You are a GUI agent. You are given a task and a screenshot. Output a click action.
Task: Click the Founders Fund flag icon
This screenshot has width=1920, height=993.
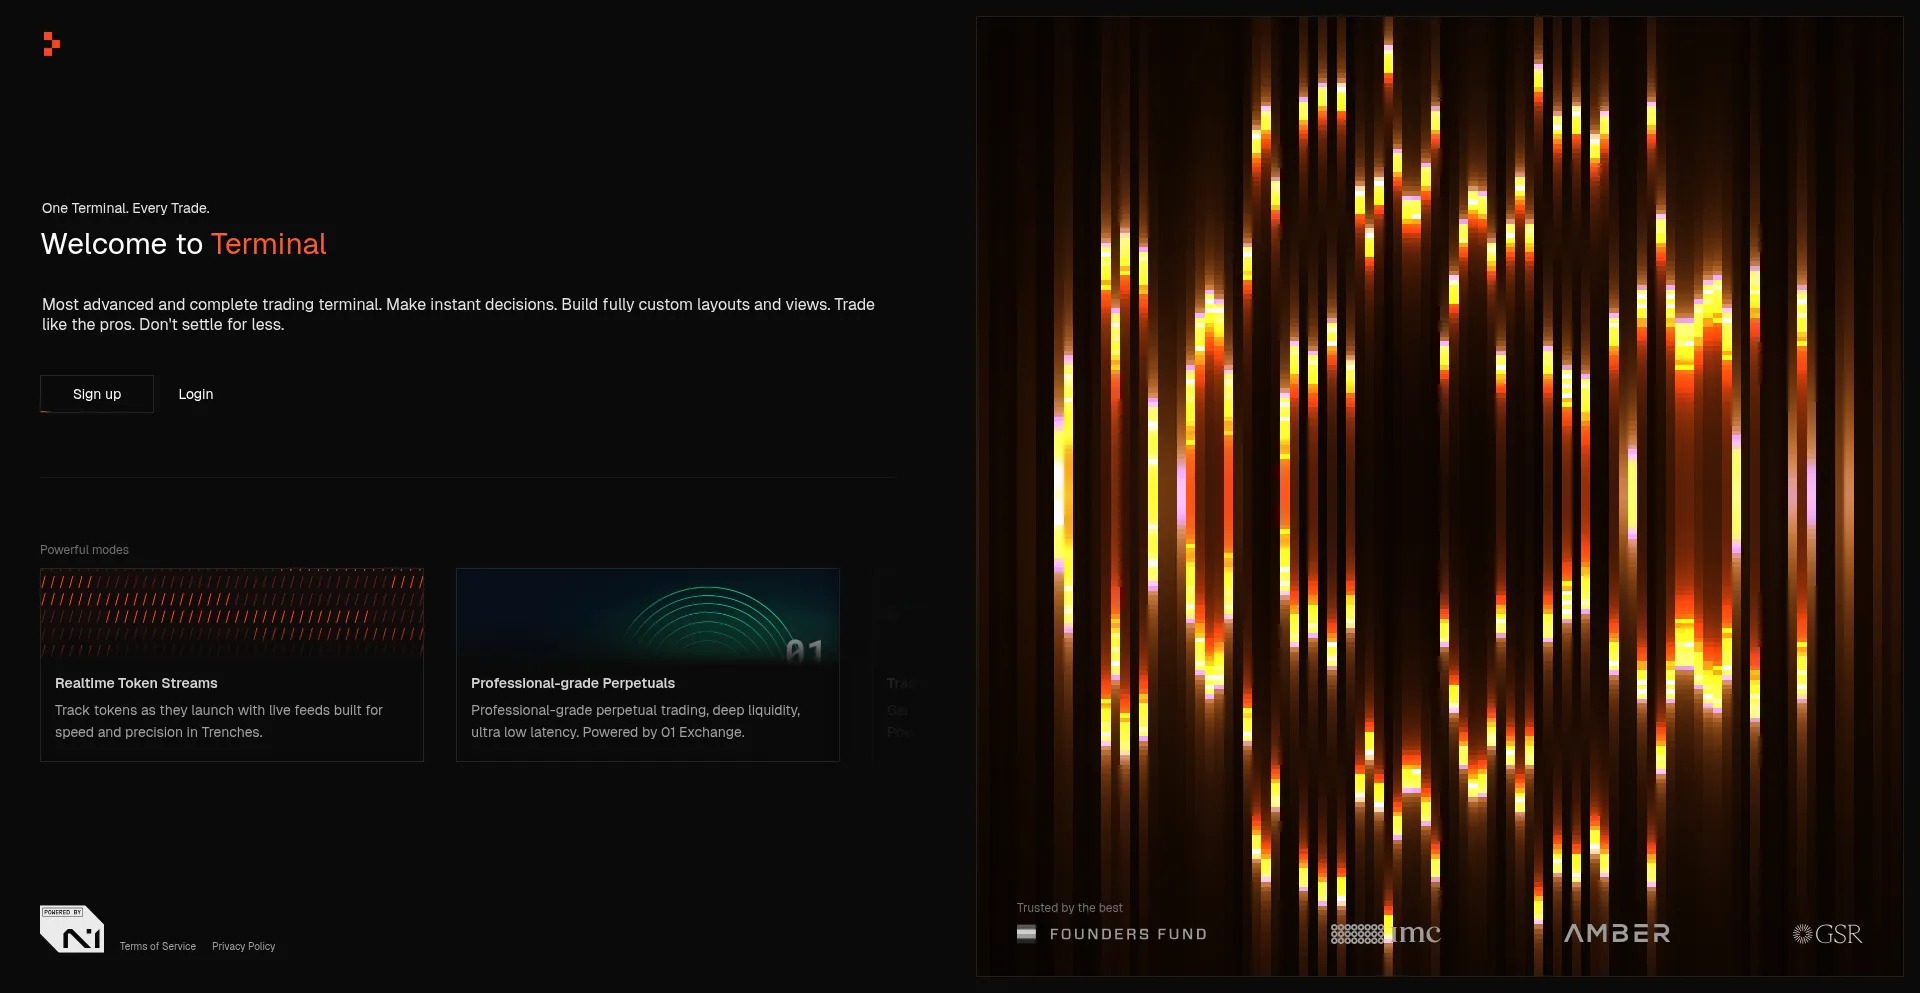click(x=1026, y=934)
